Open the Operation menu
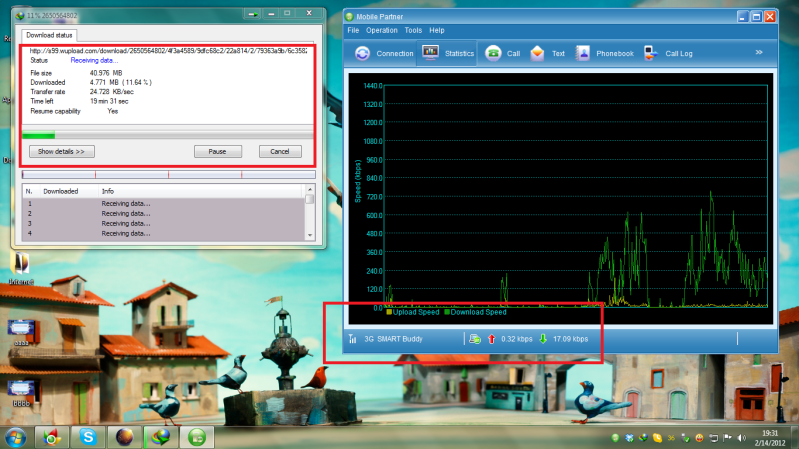 click(x=382, y=31)
